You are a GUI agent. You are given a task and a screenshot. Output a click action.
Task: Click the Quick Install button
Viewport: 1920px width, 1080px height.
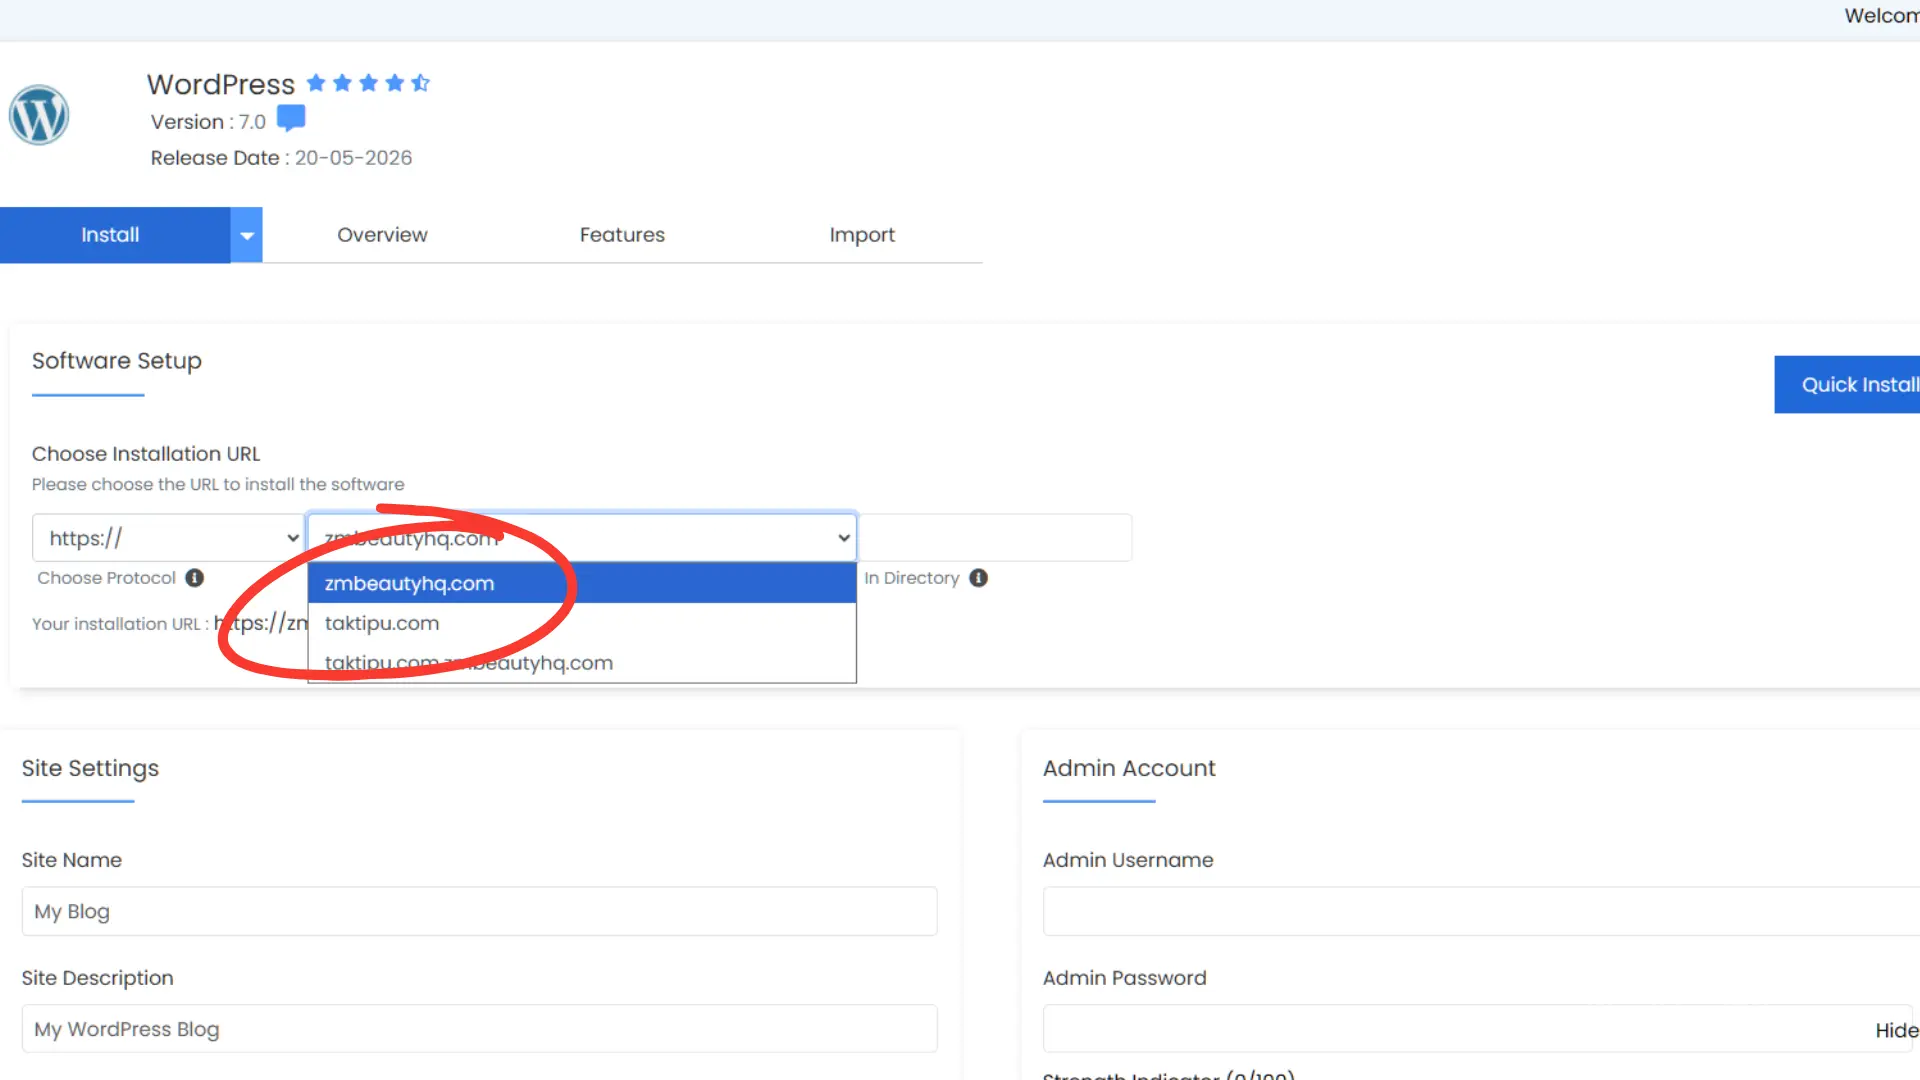pos(1847,385)
